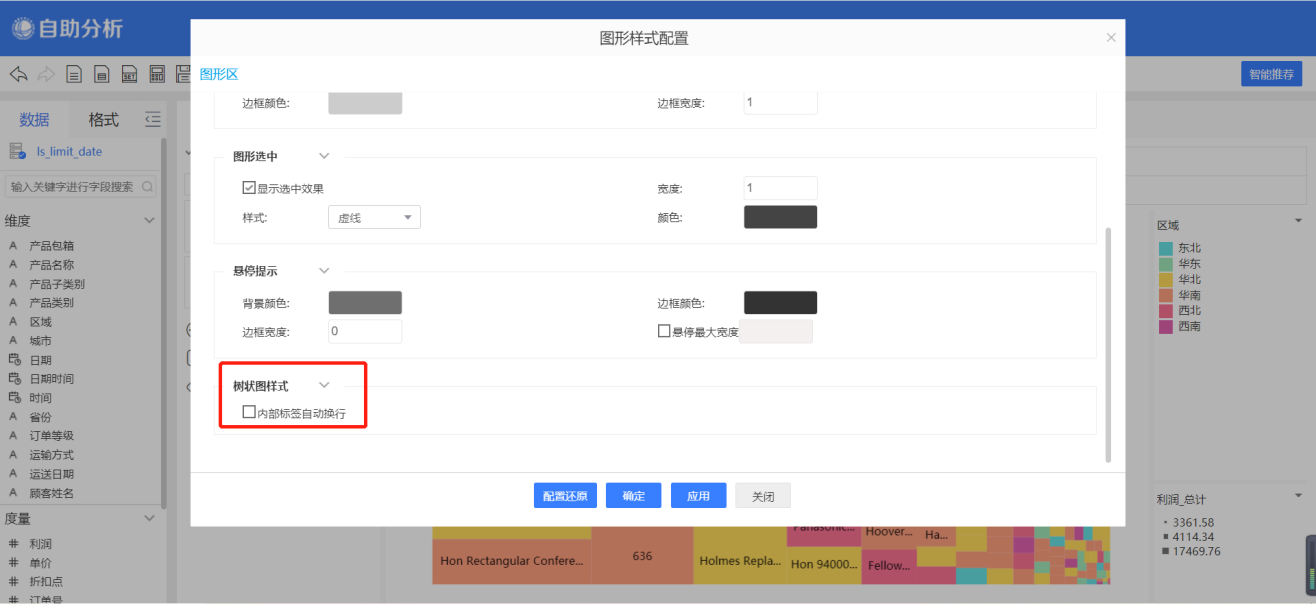1316x604 pixels.
Task: Collapse the 图形选中 section chevron
Action: coord(324,156)
